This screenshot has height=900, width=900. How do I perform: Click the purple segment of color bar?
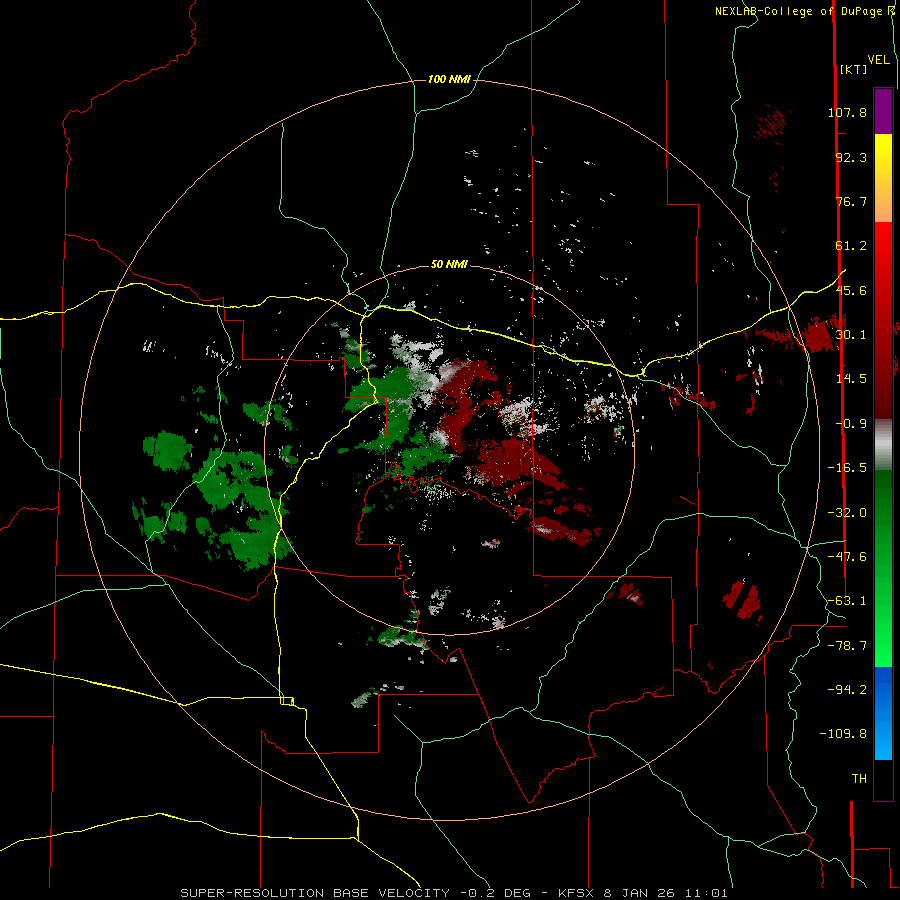coord(883,111)
